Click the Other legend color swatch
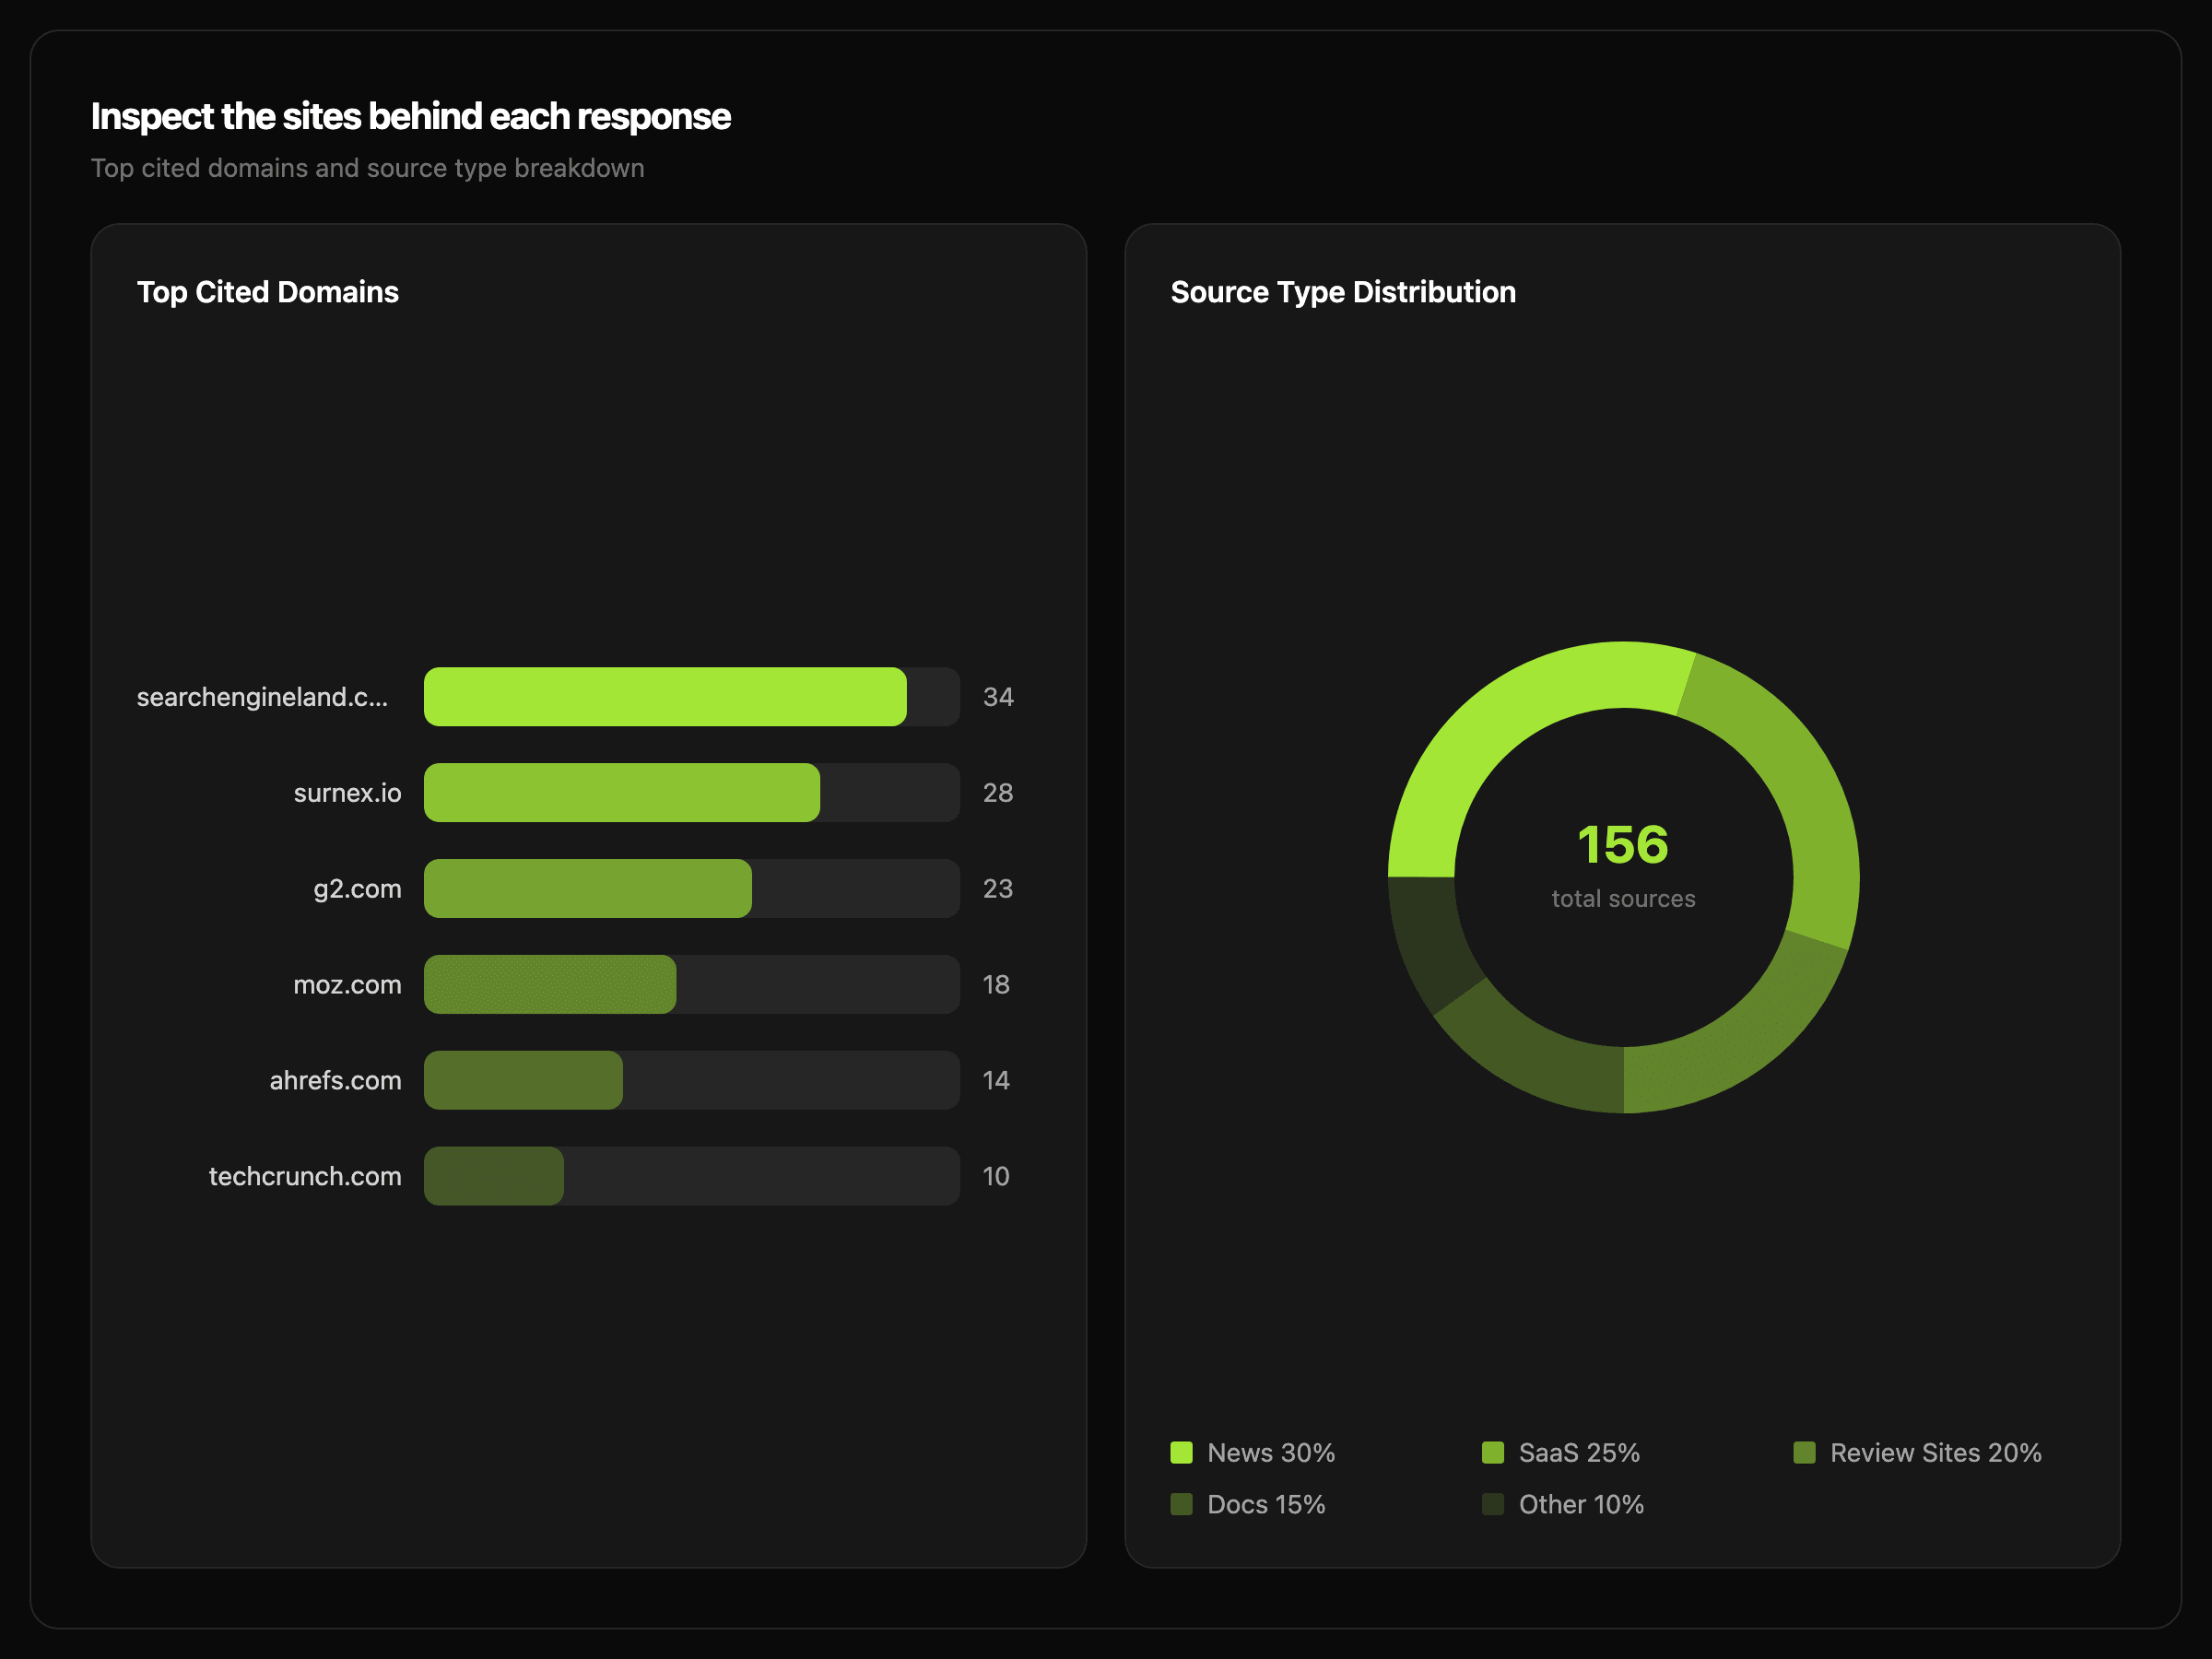Image resolution: width=2212 pixels, height=1659 pixels. [x=1492, y=1505]
